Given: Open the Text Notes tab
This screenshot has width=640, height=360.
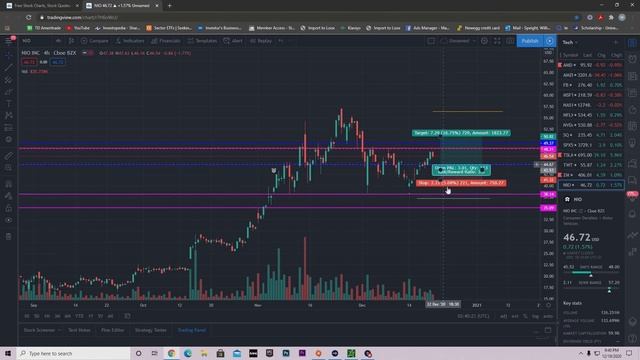Looking at the screenshot, I should tap(79, 330).
